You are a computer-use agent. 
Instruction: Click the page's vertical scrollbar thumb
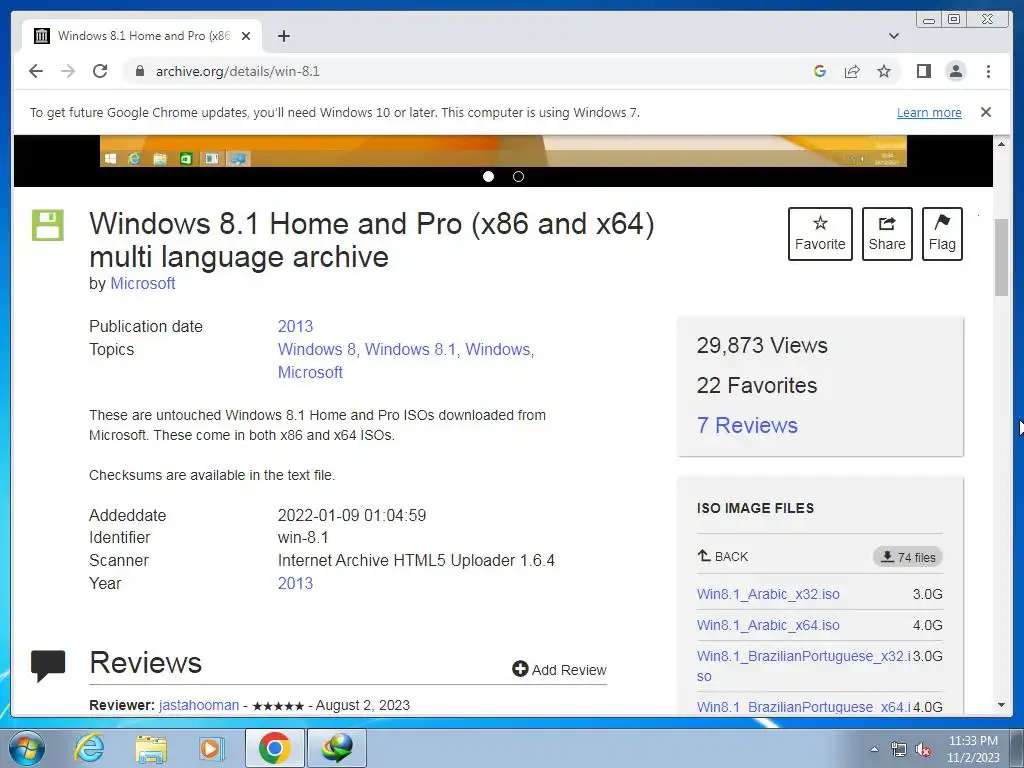tap(1001, 257)
